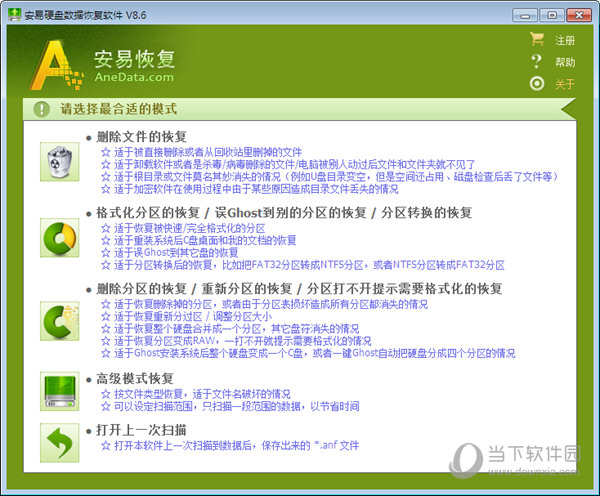Screen dimensions: 600x496
Task: Click line 可以设定扫描范围
Action: click(x=230, y=406)
